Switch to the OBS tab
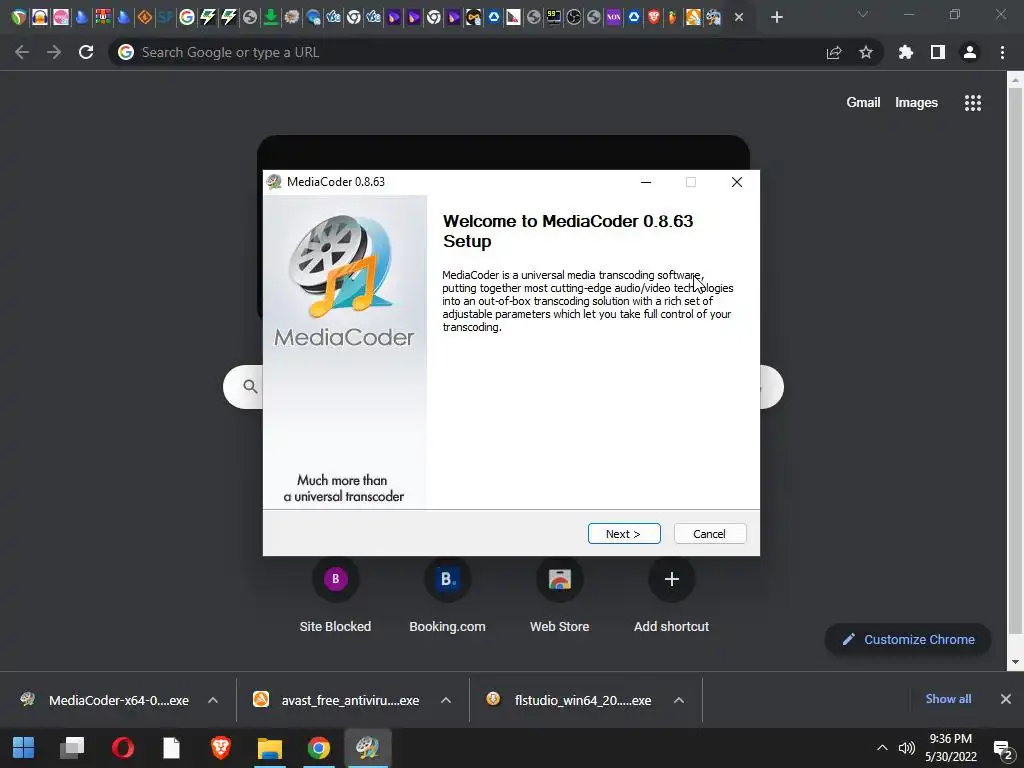 click(573, 17)
